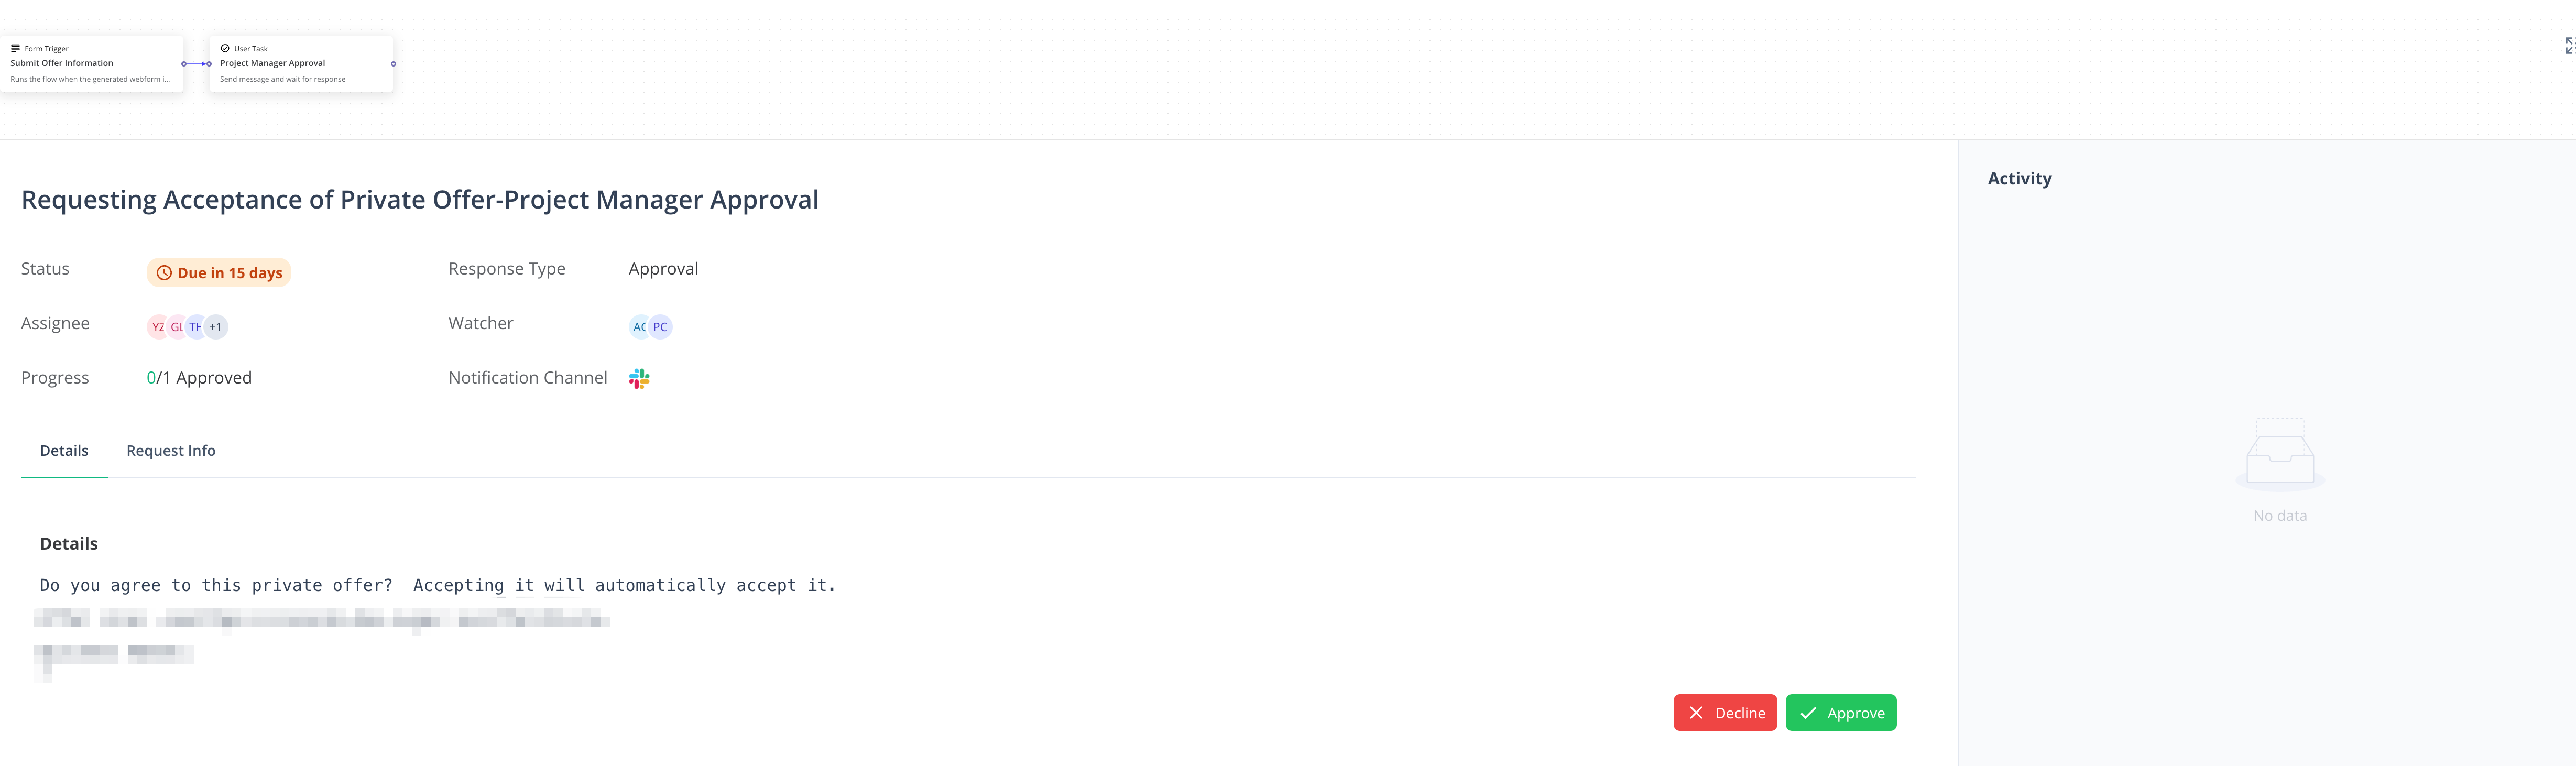
Task: Switch to the Details tab
Action: click(x=64, y=451)
